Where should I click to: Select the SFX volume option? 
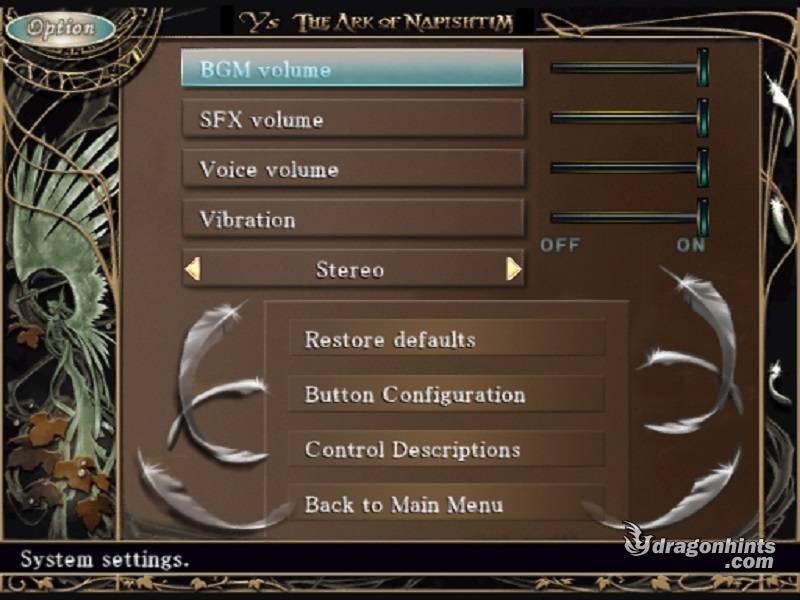(353, 118)
